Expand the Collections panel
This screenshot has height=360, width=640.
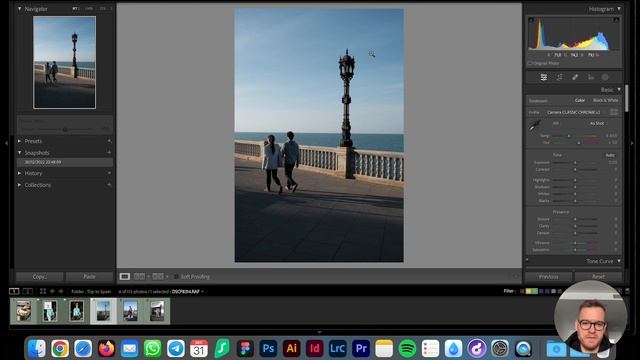pos(19,185)
